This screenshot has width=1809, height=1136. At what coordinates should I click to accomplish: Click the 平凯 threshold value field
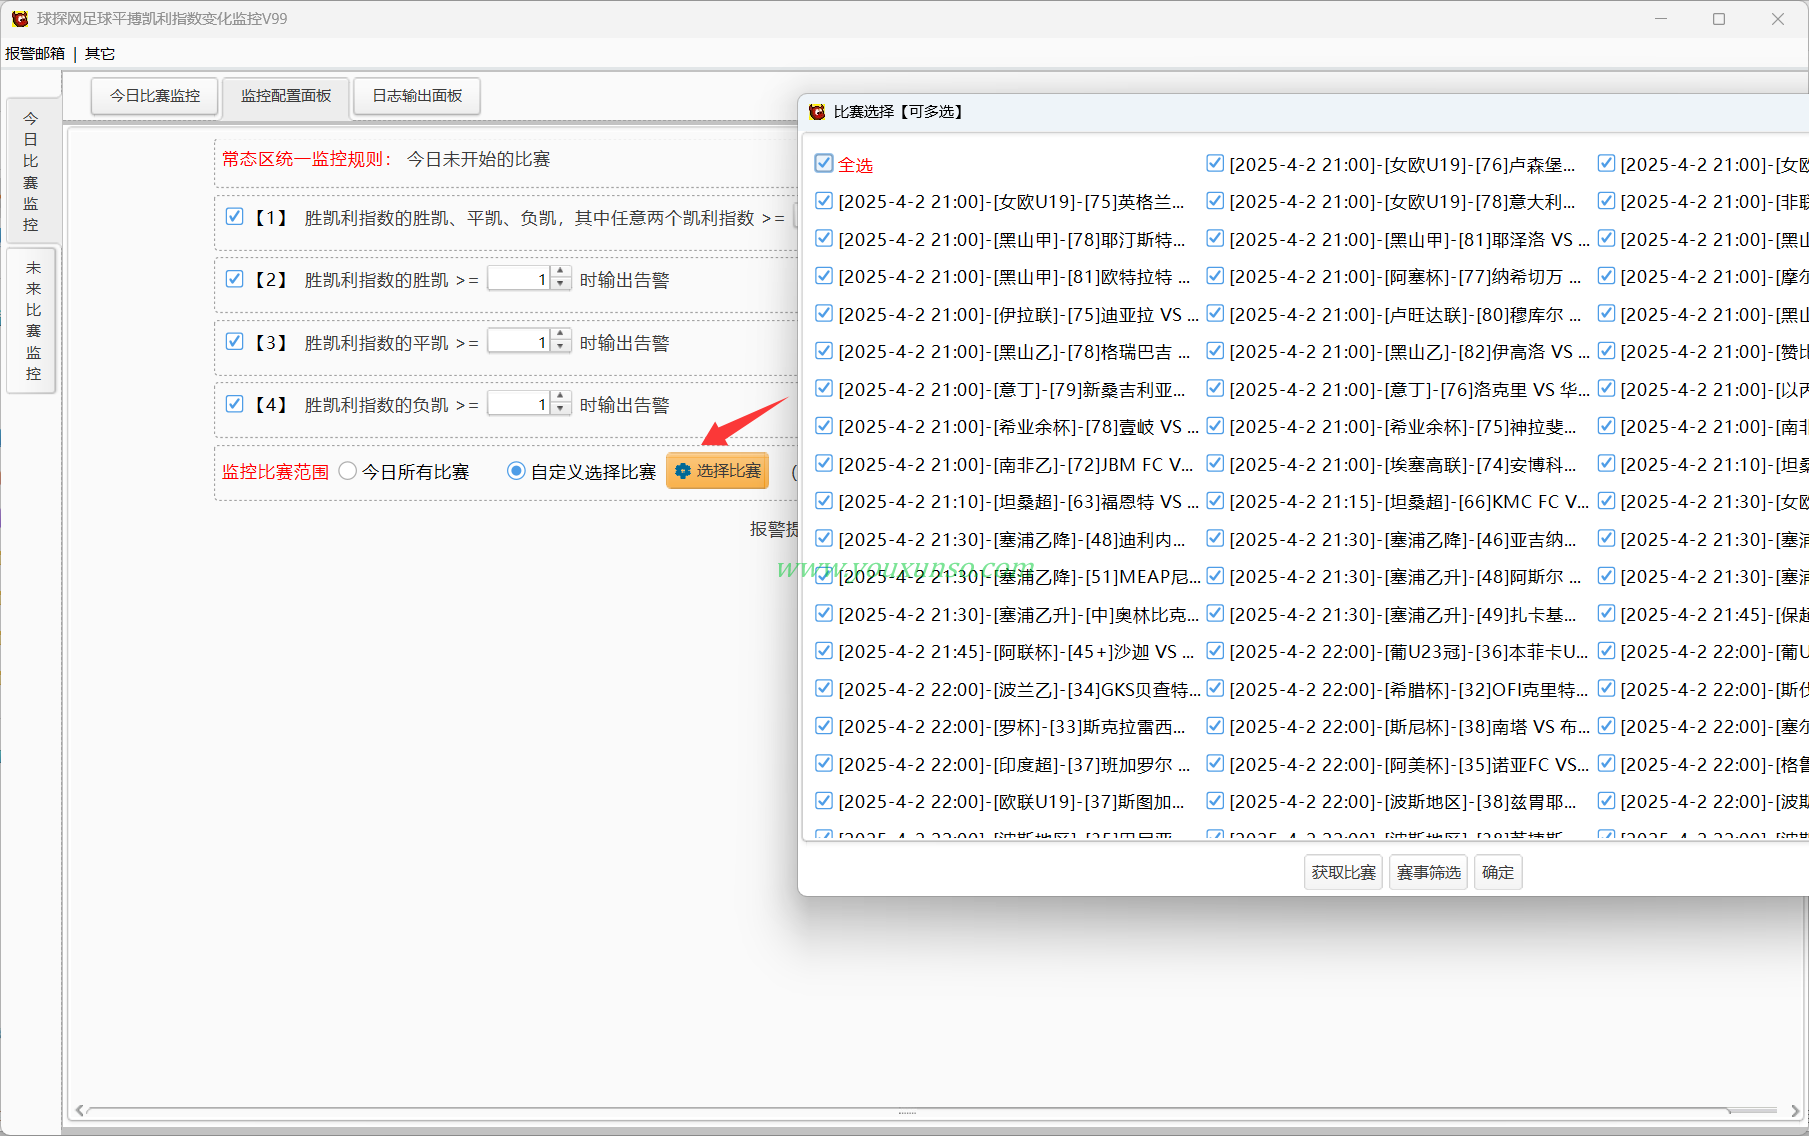[x=520, y=342]
